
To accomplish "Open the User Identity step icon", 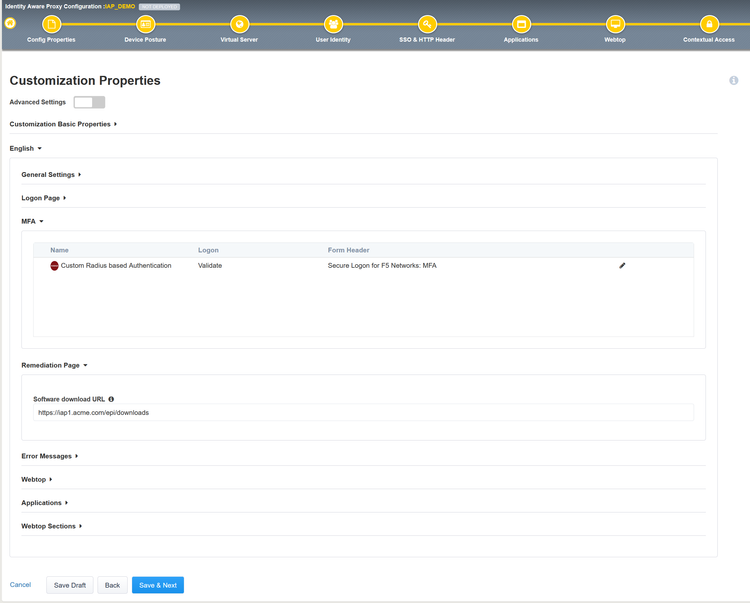I will tap(333, 24).
